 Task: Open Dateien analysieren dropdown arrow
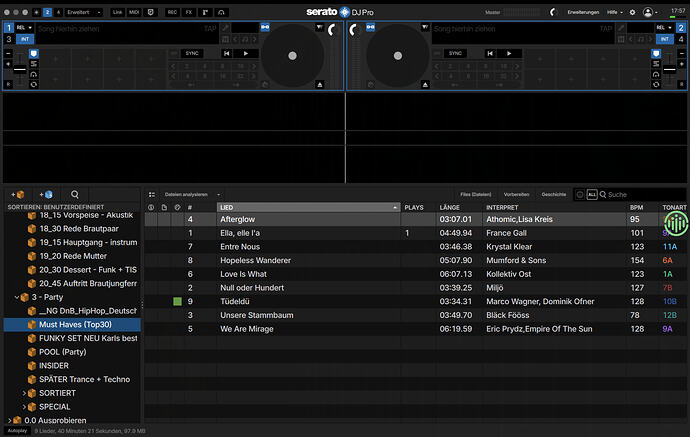tap(218, 195)
